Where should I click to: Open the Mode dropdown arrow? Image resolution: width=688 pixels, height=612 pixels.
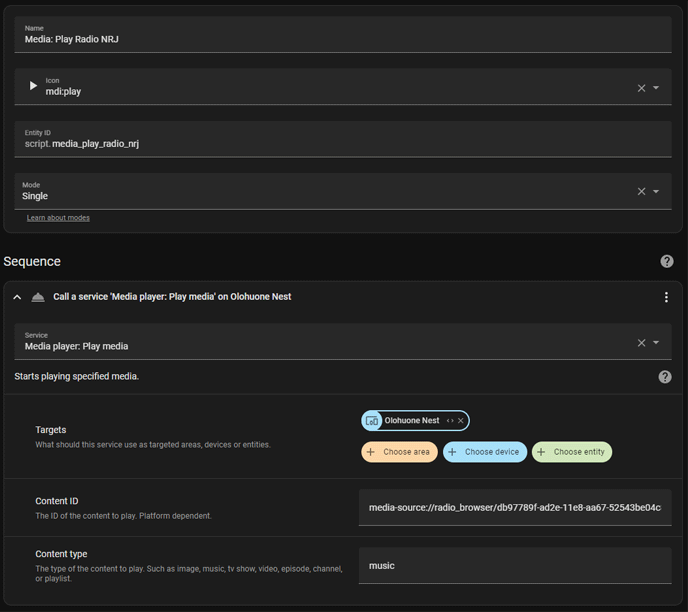click(x=656, y=191)
